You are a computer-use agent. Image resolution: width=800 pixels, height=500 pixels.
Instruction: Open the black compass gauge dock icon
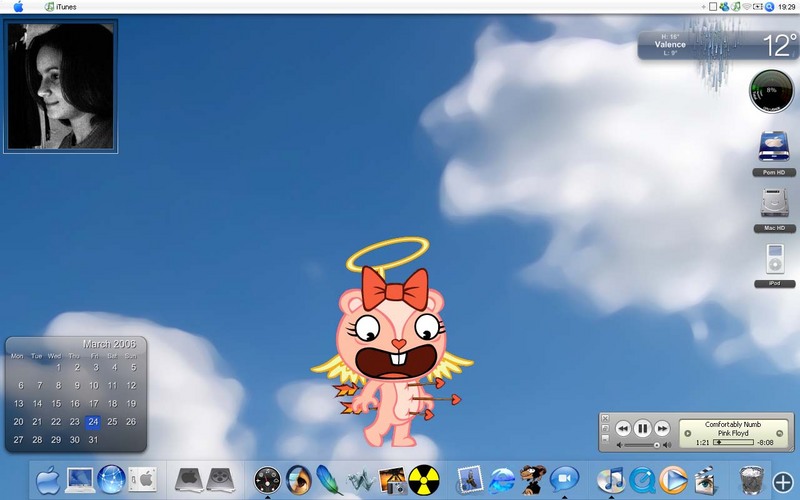pyautogui.click(x=267, y=480)
